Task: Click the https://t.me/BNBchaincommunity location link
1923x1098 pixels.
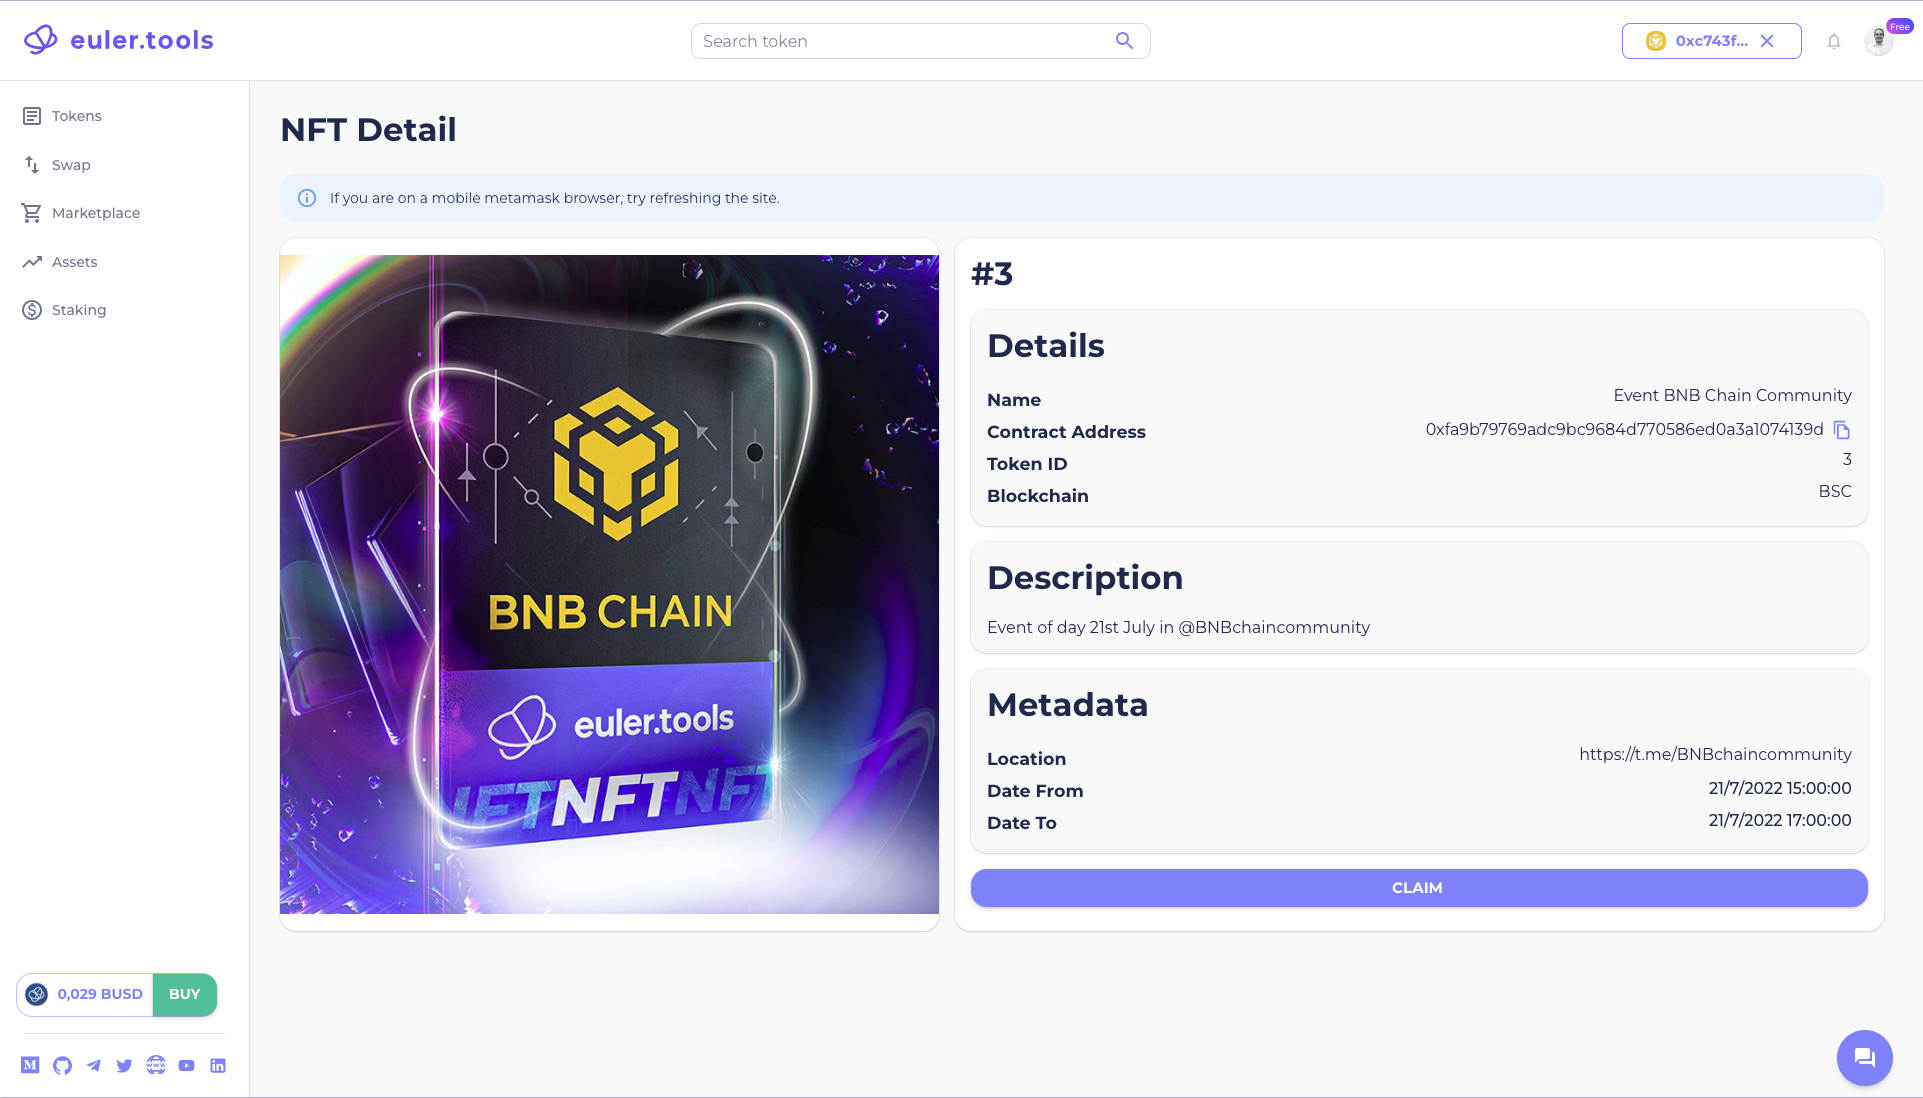Action: click(1715, 755)
